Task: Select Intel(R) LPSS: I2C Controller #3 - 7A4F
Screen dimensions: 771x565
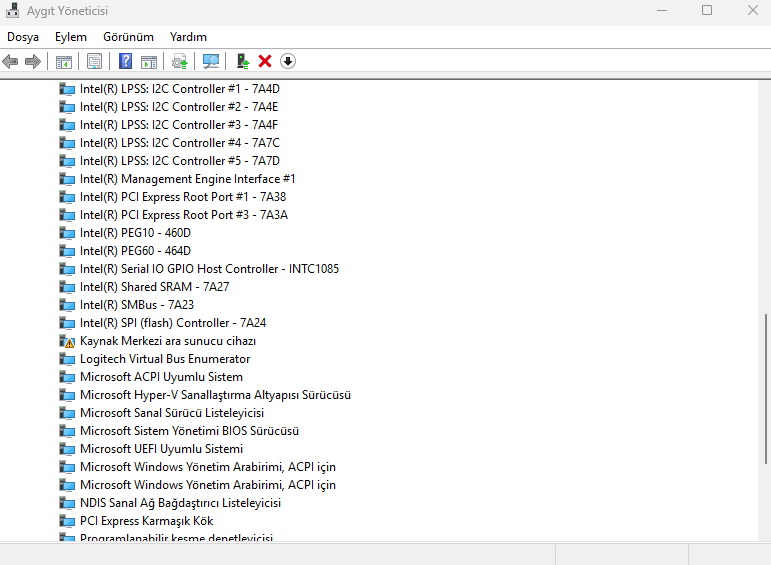Action: tap(179, 125)
